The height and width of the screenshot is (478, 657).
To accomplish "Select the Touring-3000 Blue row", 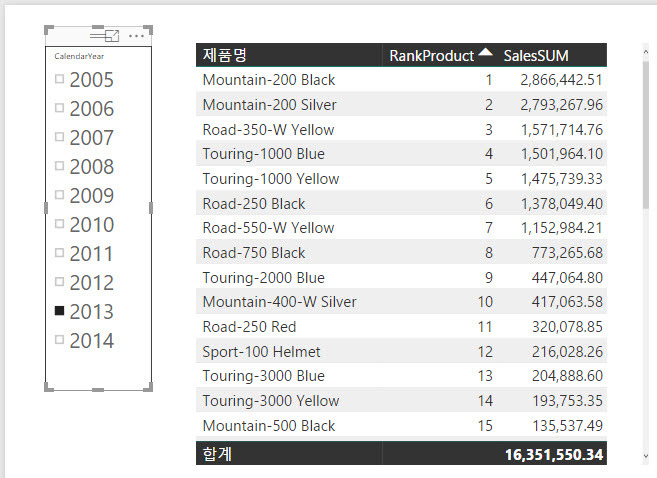I will 401,376.
